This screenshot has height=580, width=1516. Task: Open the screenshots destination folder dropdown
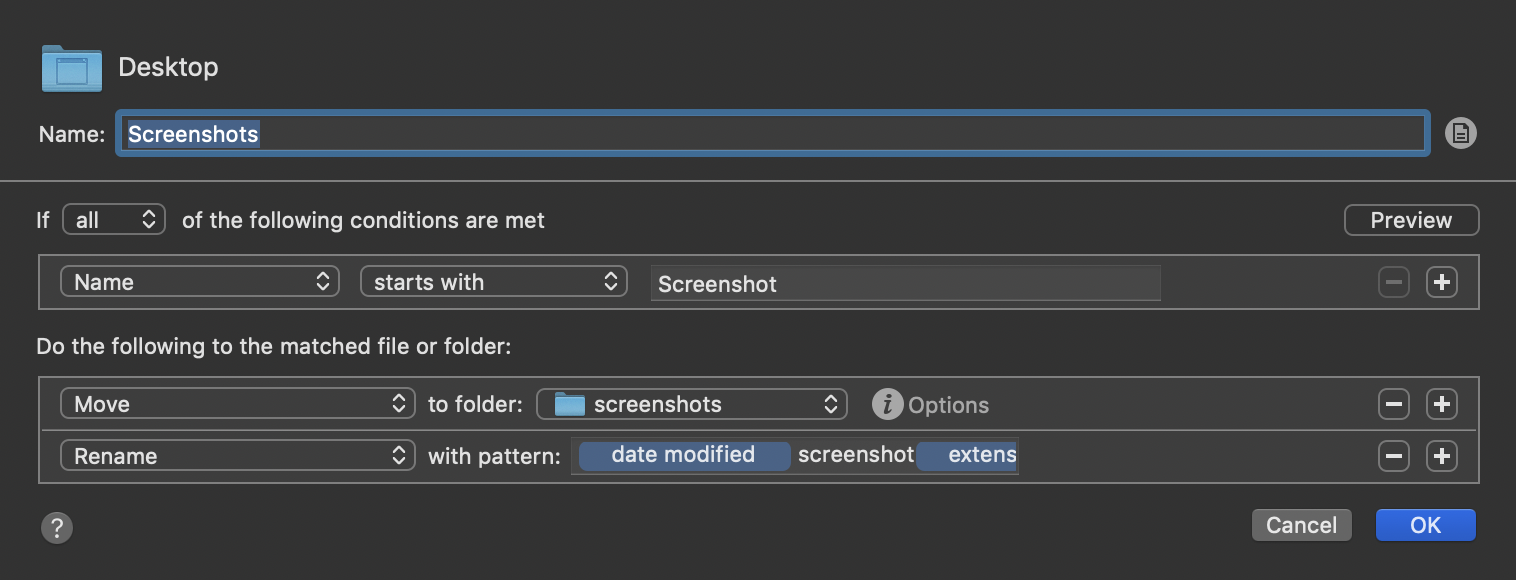click(692, 404)
